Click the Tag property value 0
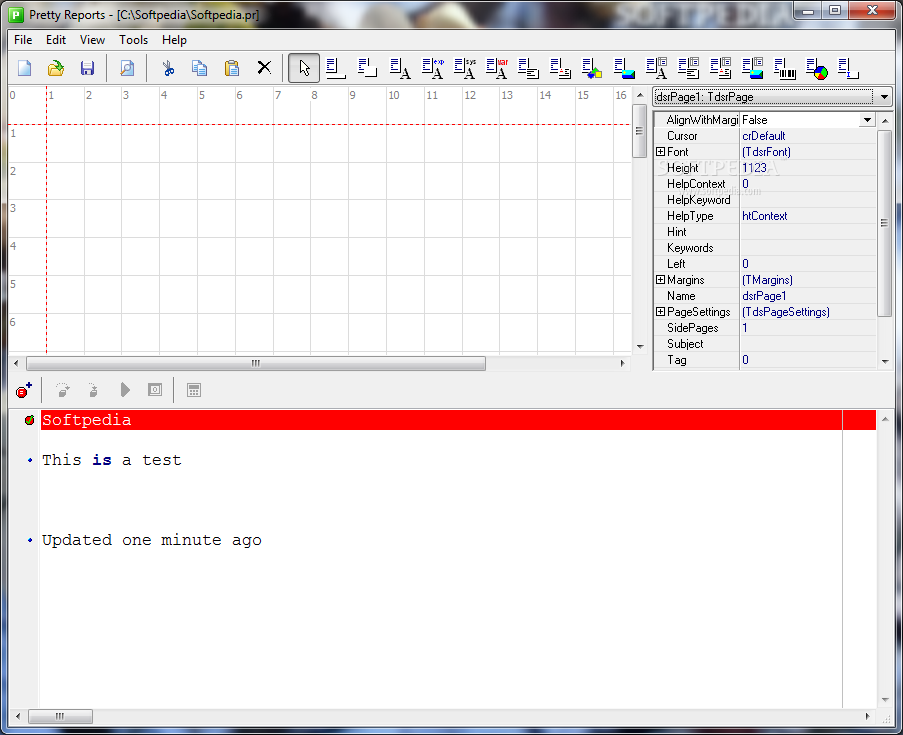Screen dimensions: 903x735 tap(807, 360)
